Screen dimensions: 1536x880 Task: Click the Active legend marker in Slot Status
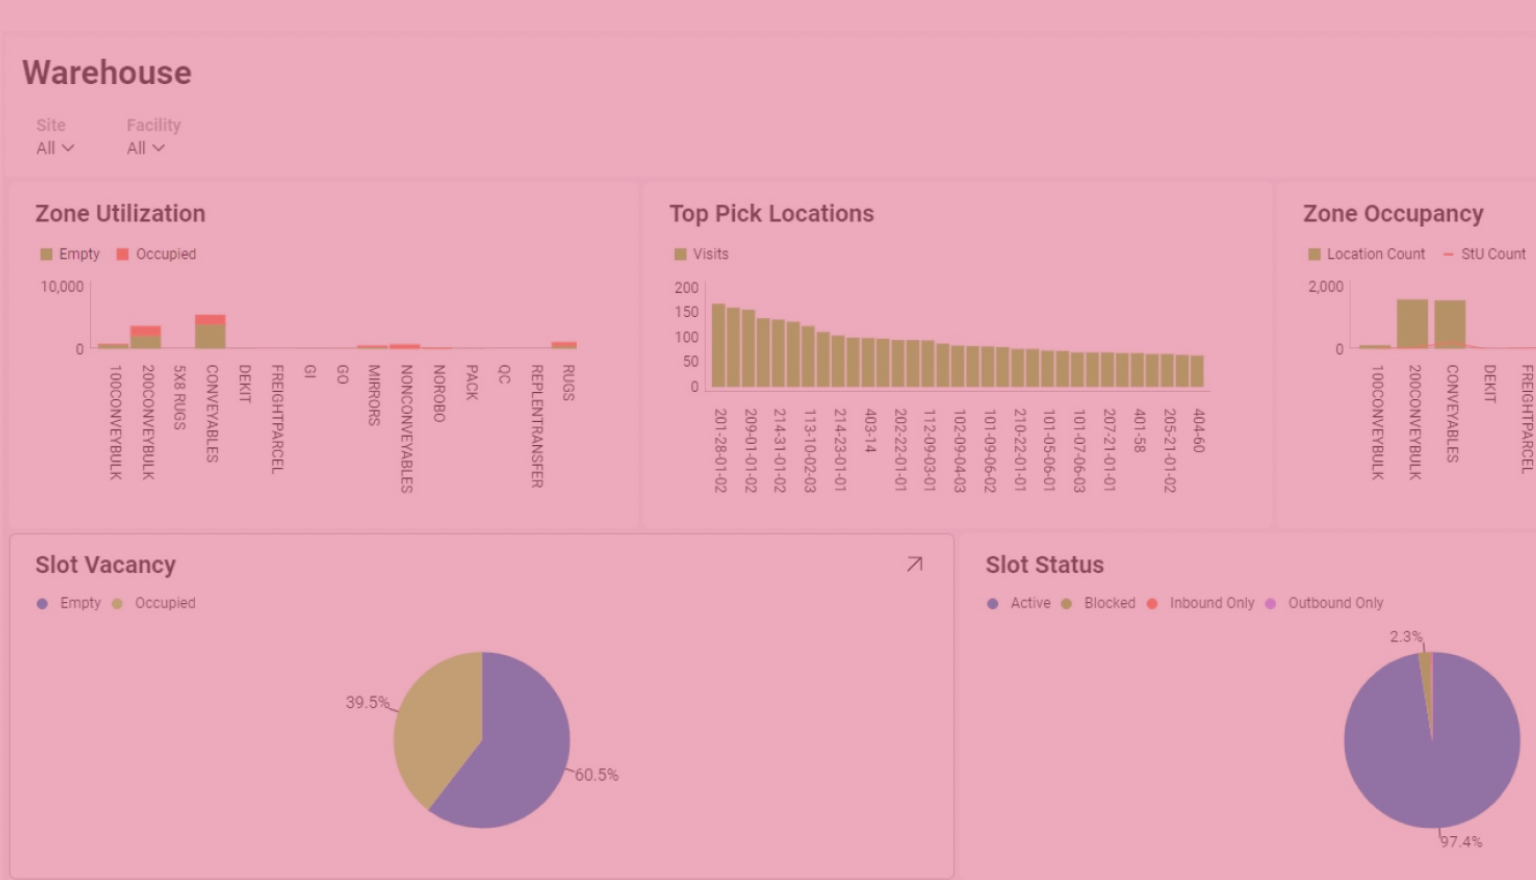(992, 604)
